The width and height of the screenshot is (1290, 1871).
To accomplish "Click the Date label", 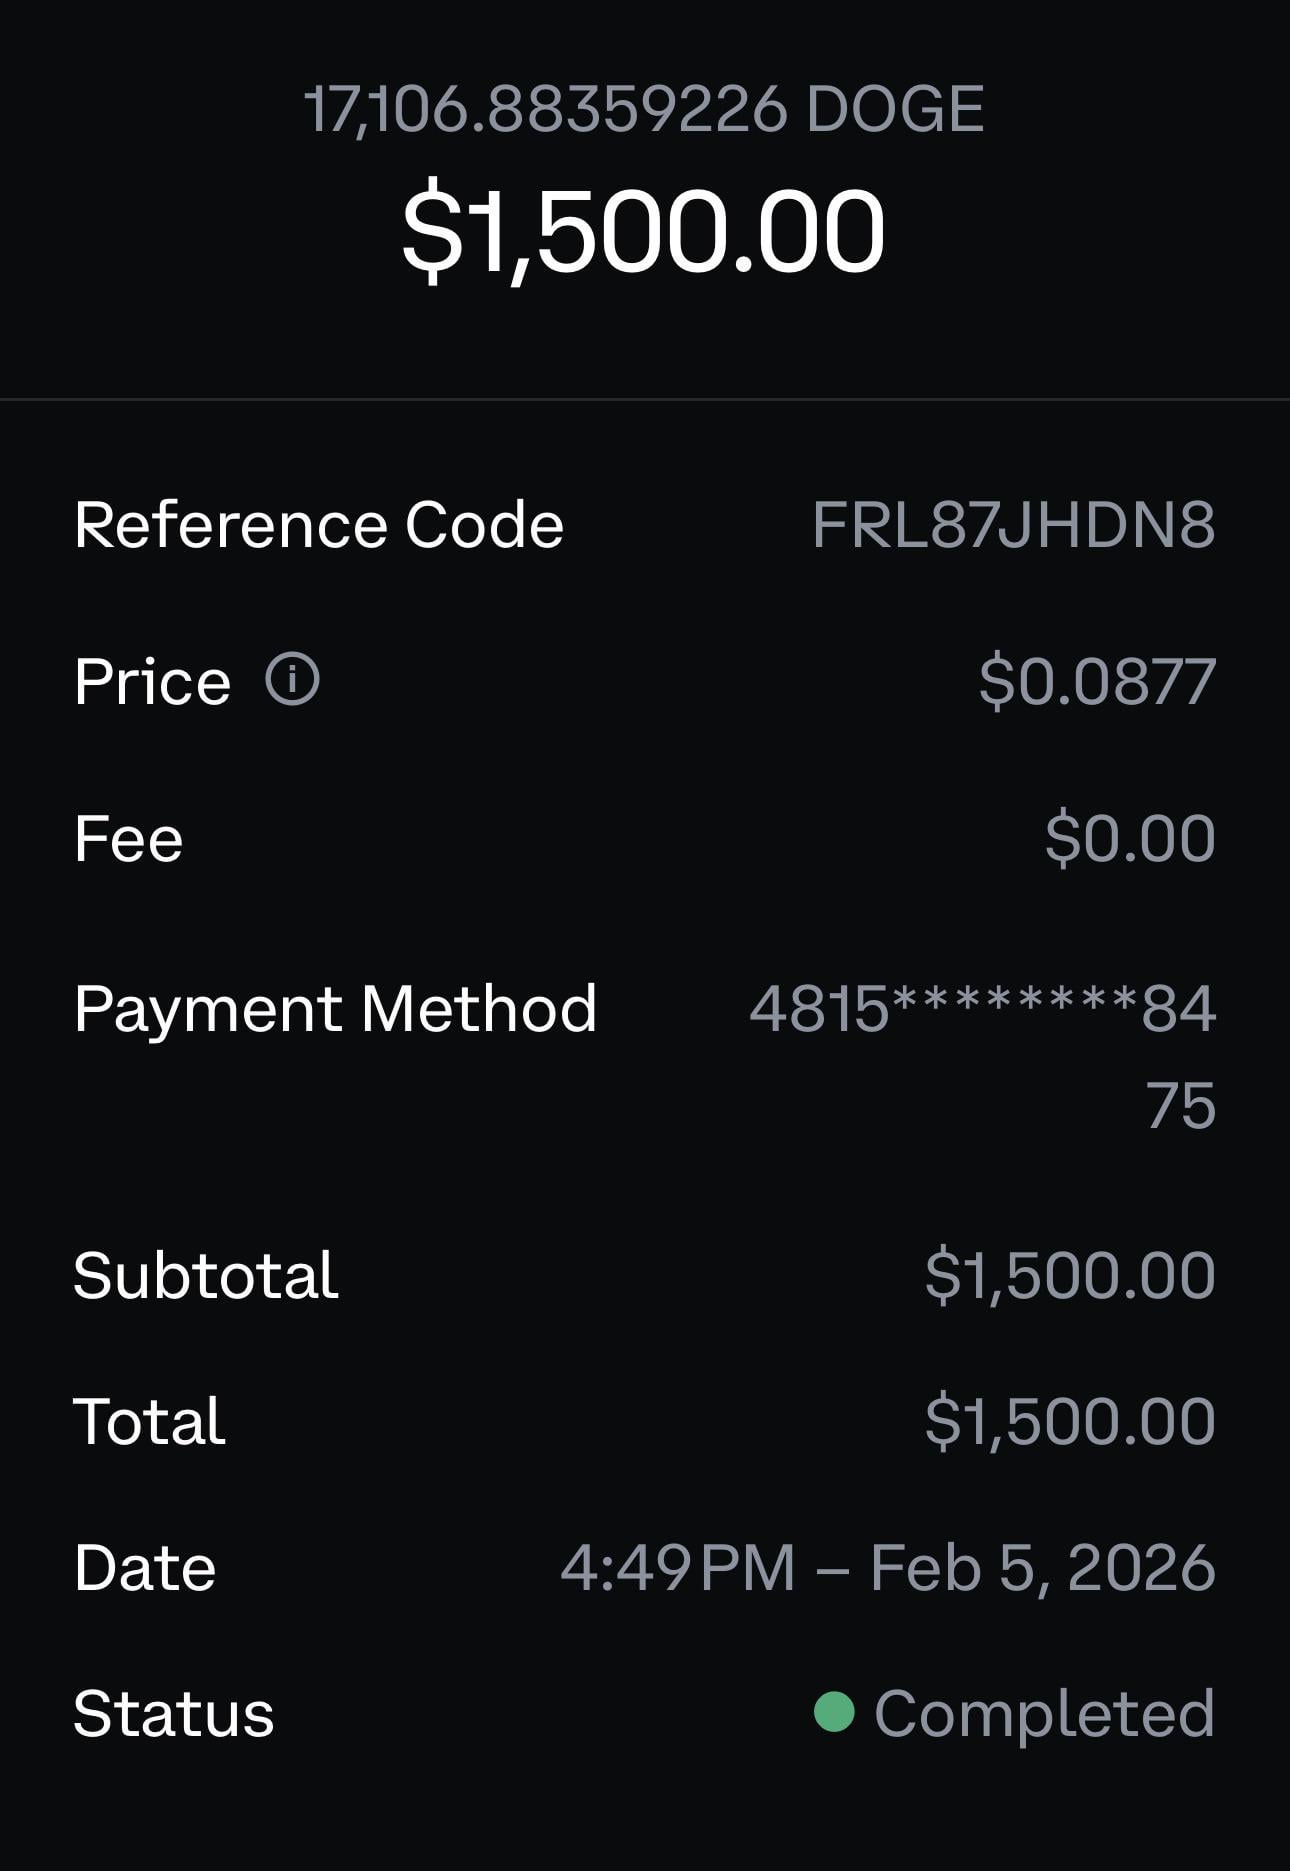I will click(x=145, y=1567).
